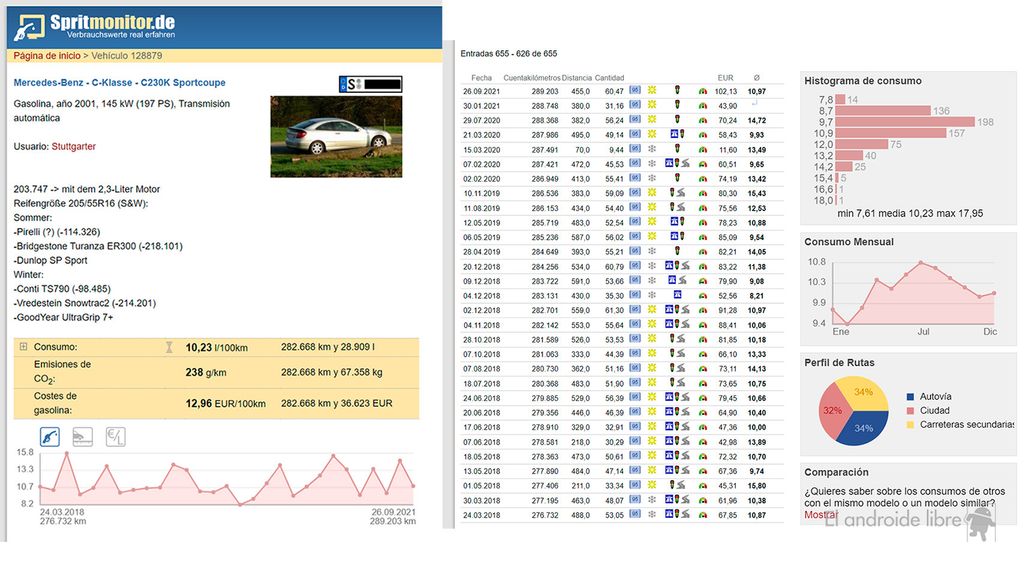Click the motorway icon in 21.03.2020 row
Viewport: 1024px width, 576px height.
pos(674,135)
